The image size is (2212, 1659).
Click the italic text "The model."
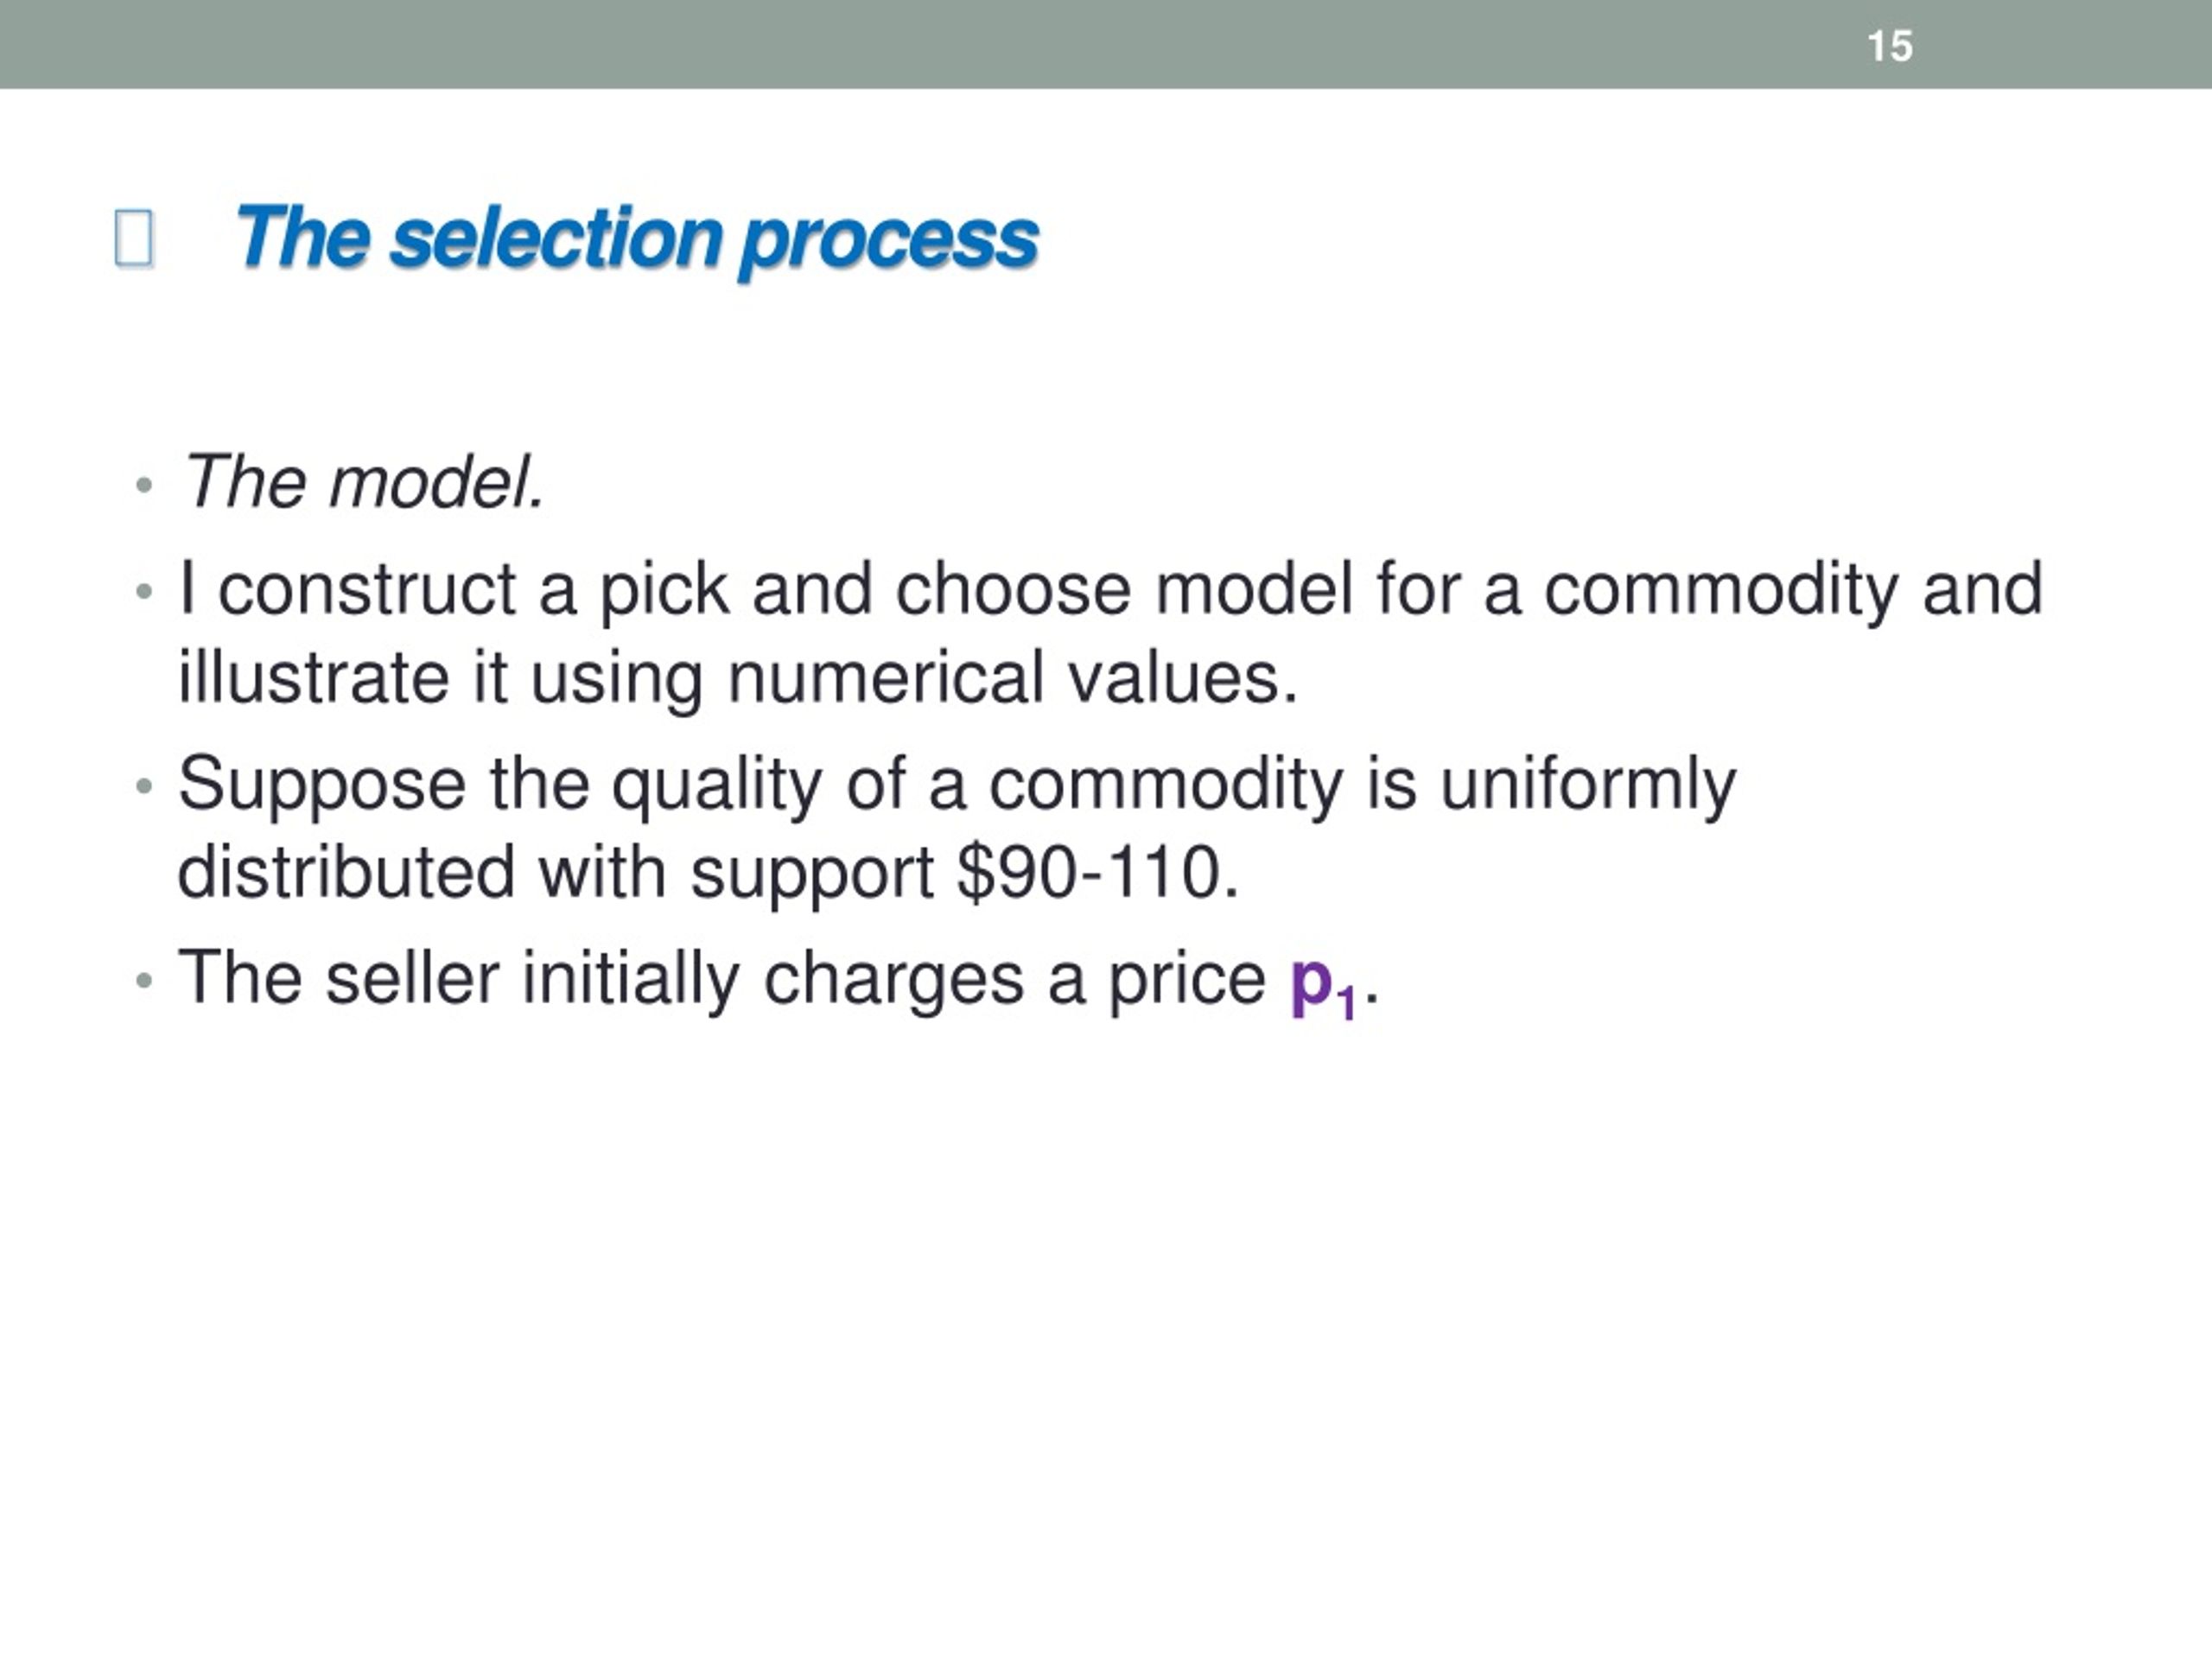coord(364,482)
